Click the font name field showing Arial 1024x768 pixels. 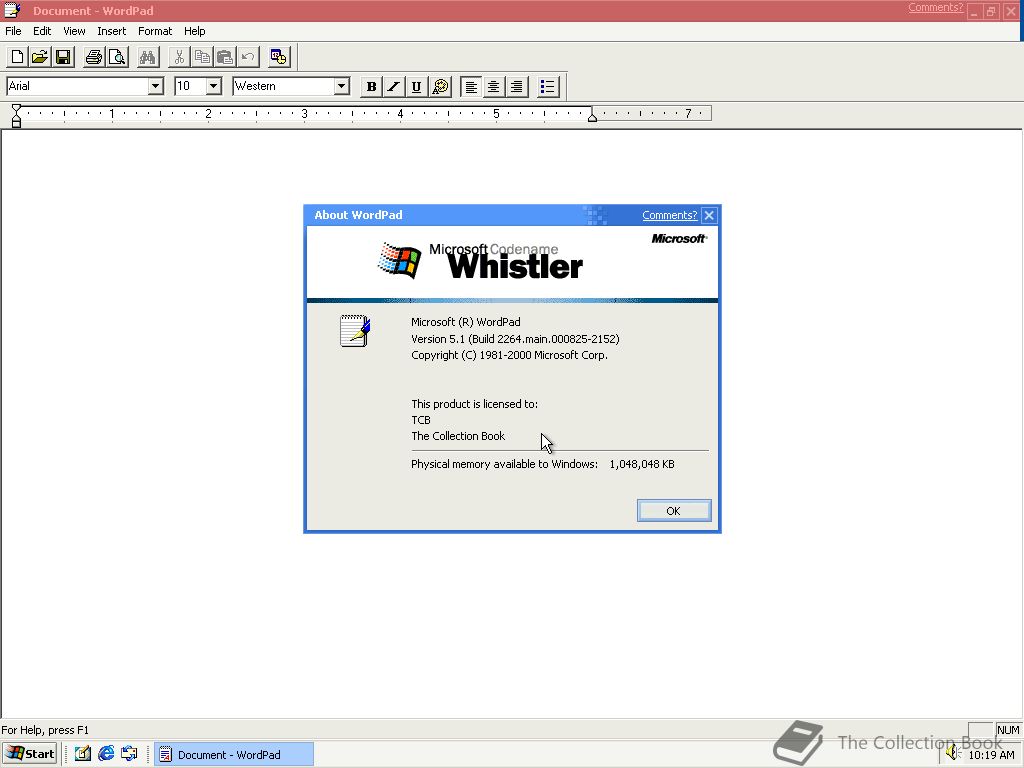tap(77, 86)
